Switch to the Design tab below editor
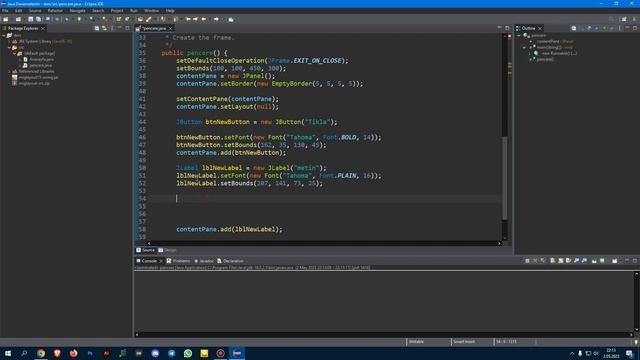Image resolution: width=640 pixels, height=360 pixels. (168, 250)
